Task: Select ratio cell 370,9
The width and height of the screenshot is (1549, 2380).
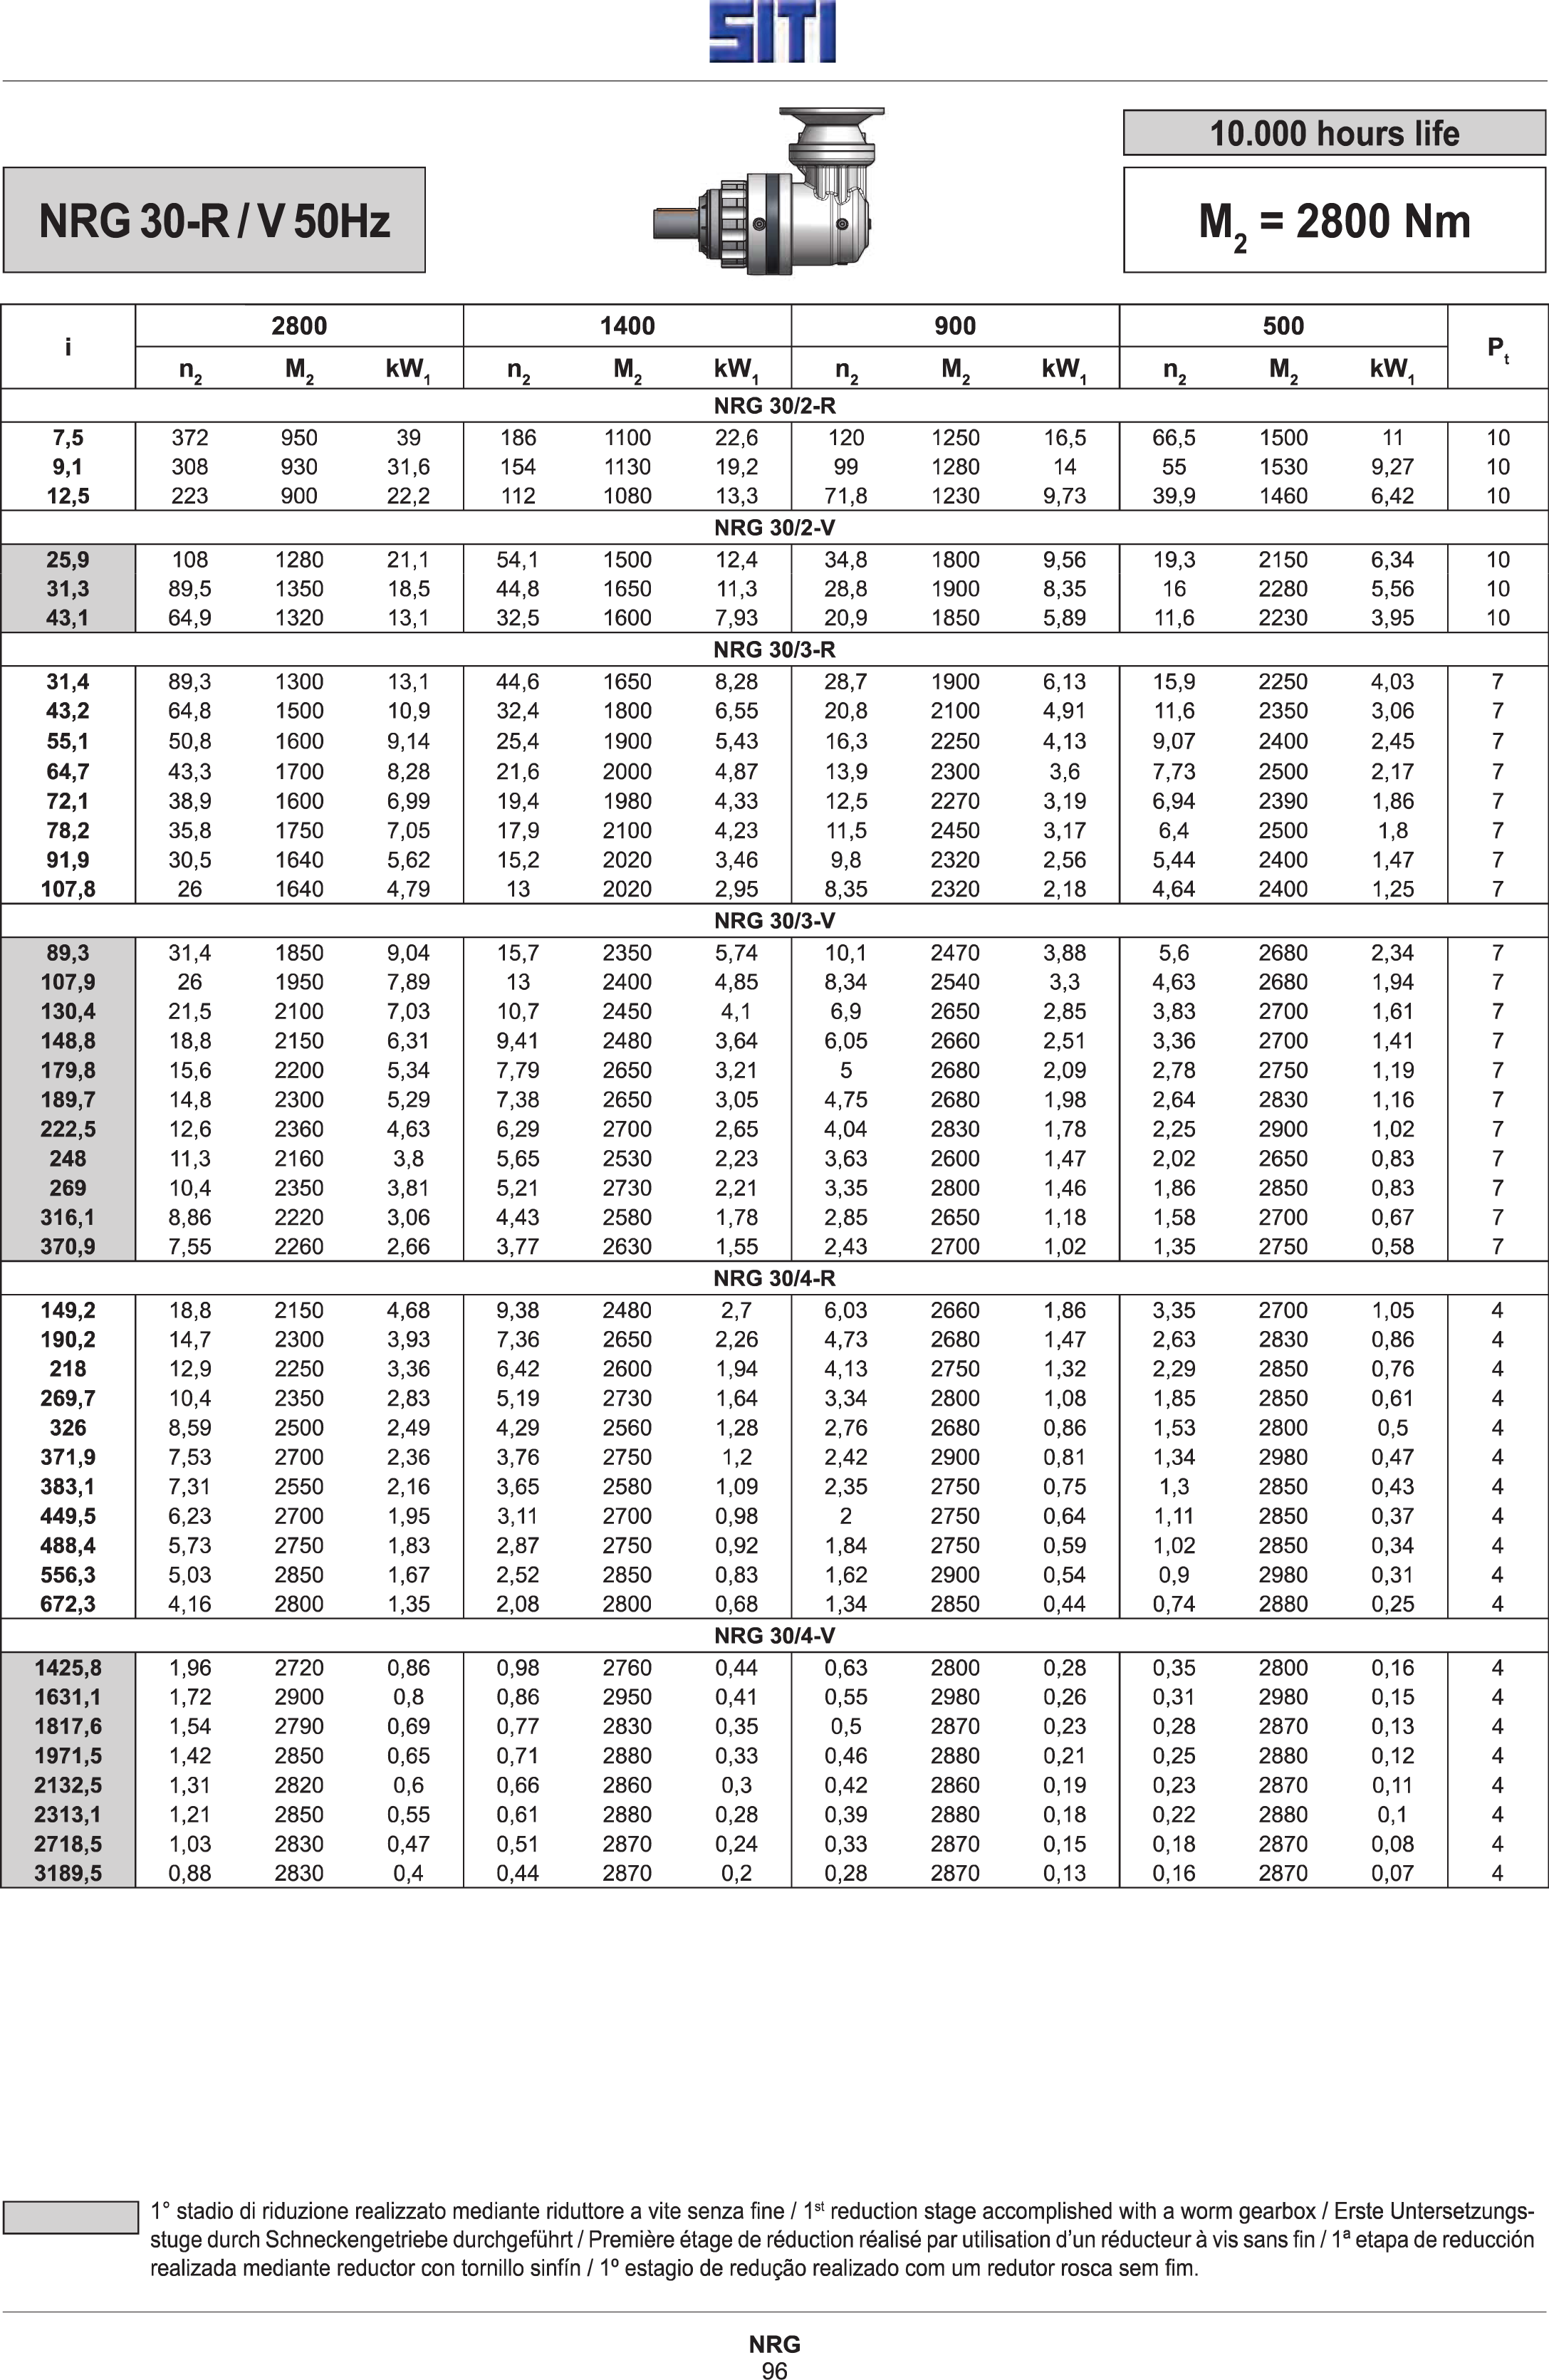Action: 68,1246
